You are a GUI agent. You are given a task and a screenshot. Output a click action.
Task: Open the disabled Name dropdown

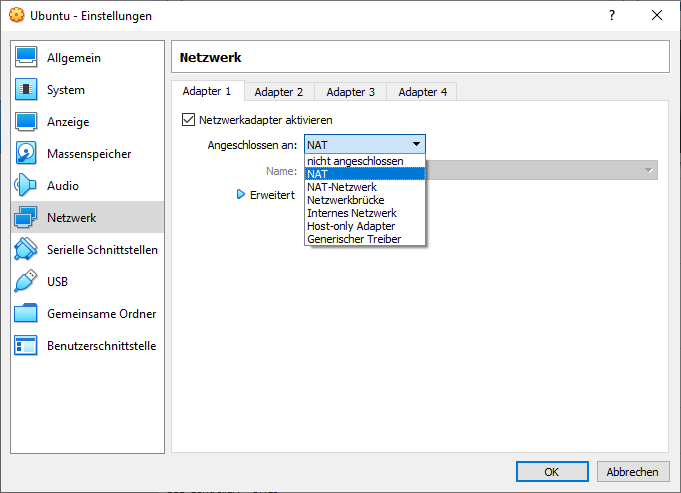[x=542, y=170]
